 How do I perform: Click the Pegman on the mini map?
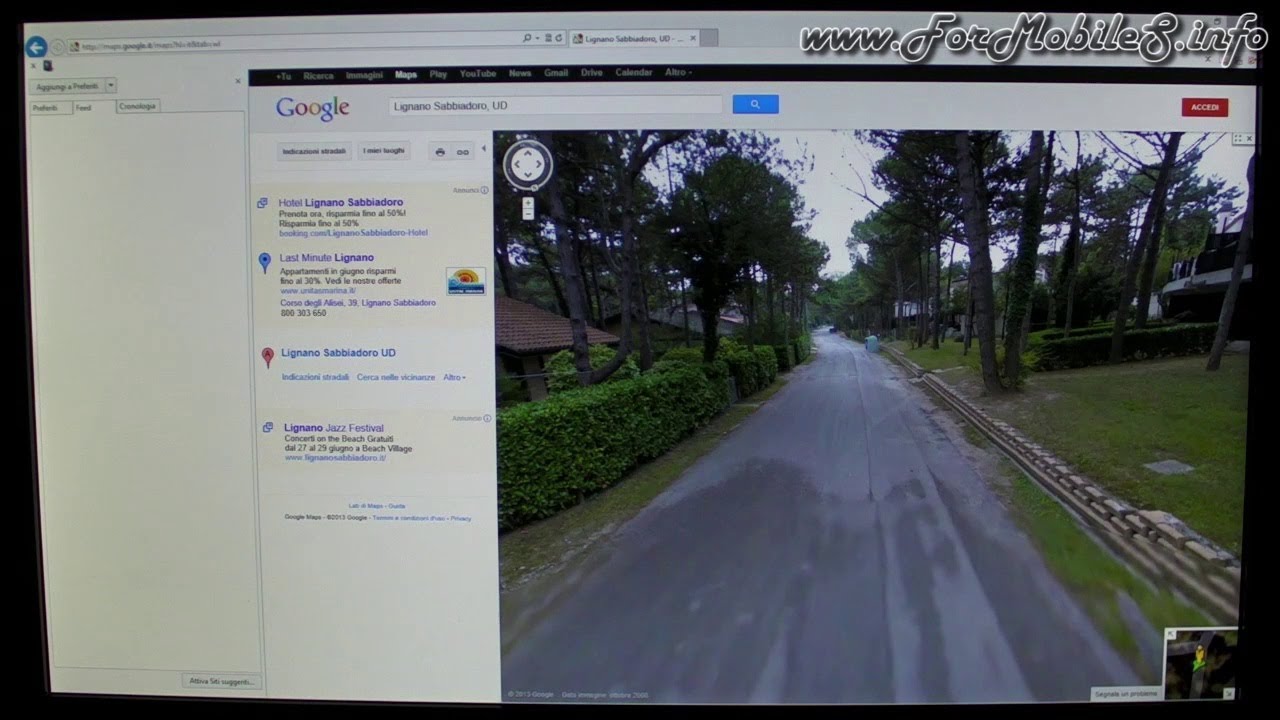pos(1198,658)
